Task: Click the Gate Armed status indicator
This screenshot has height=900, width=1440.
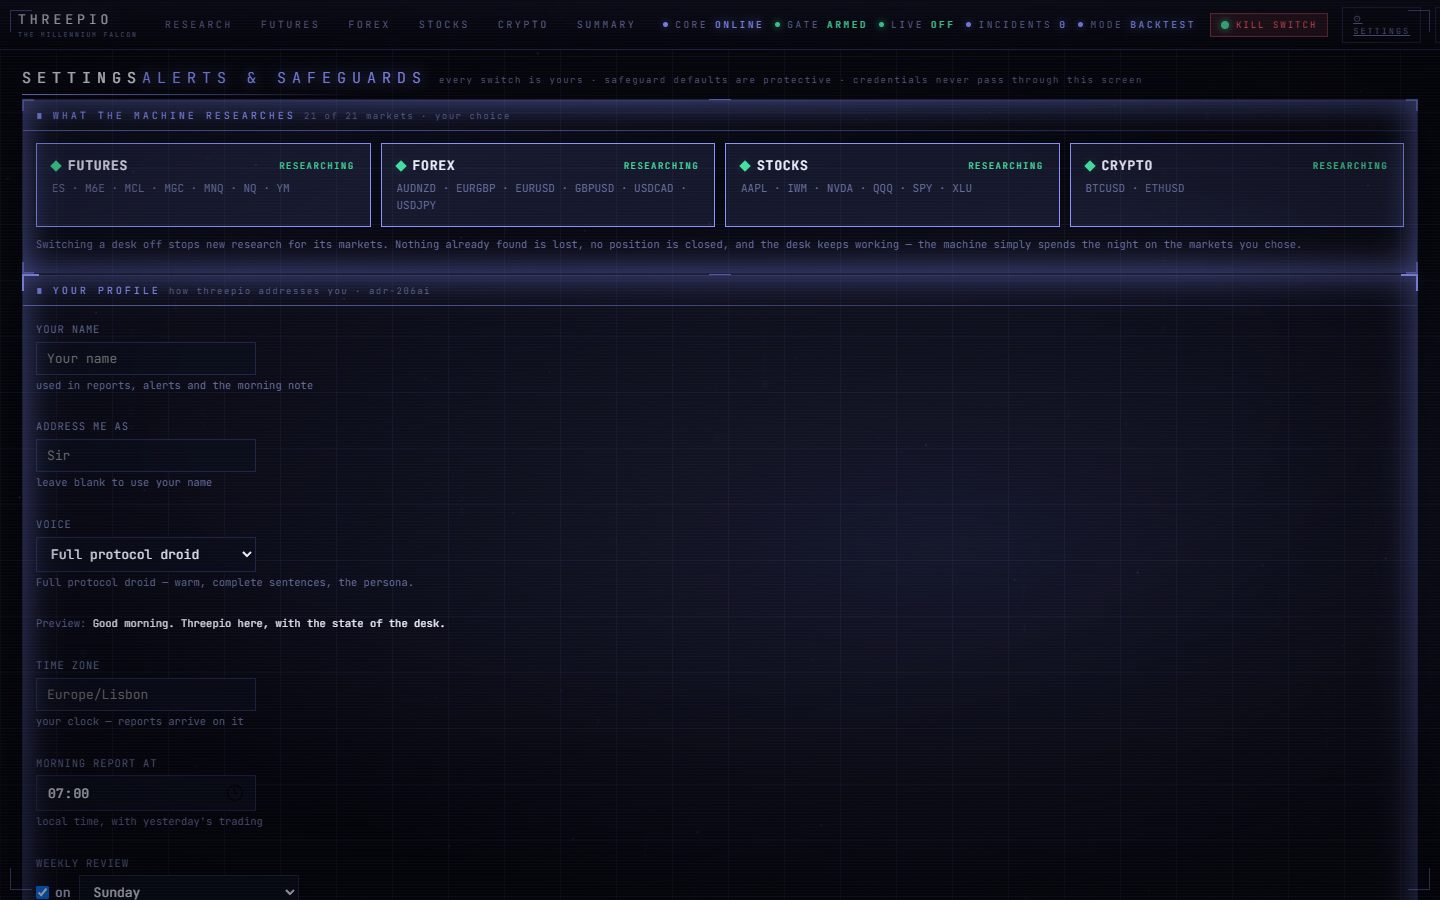Action: click(x=820, y=24)
